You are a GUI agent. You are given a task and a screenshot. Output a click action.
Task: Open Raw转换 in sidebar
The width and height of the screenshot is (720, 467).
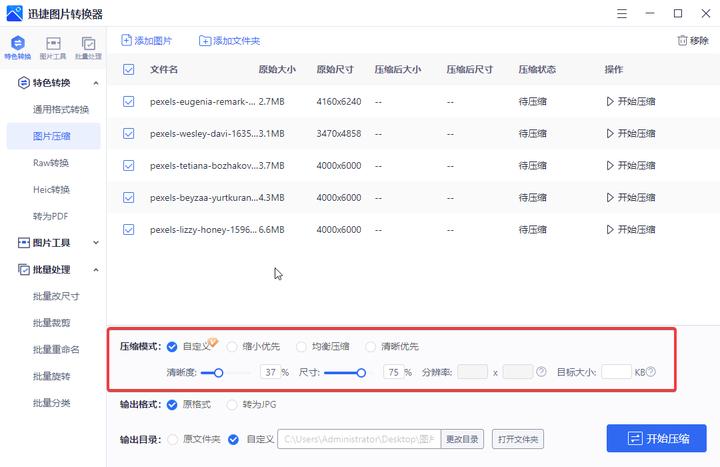51,163
